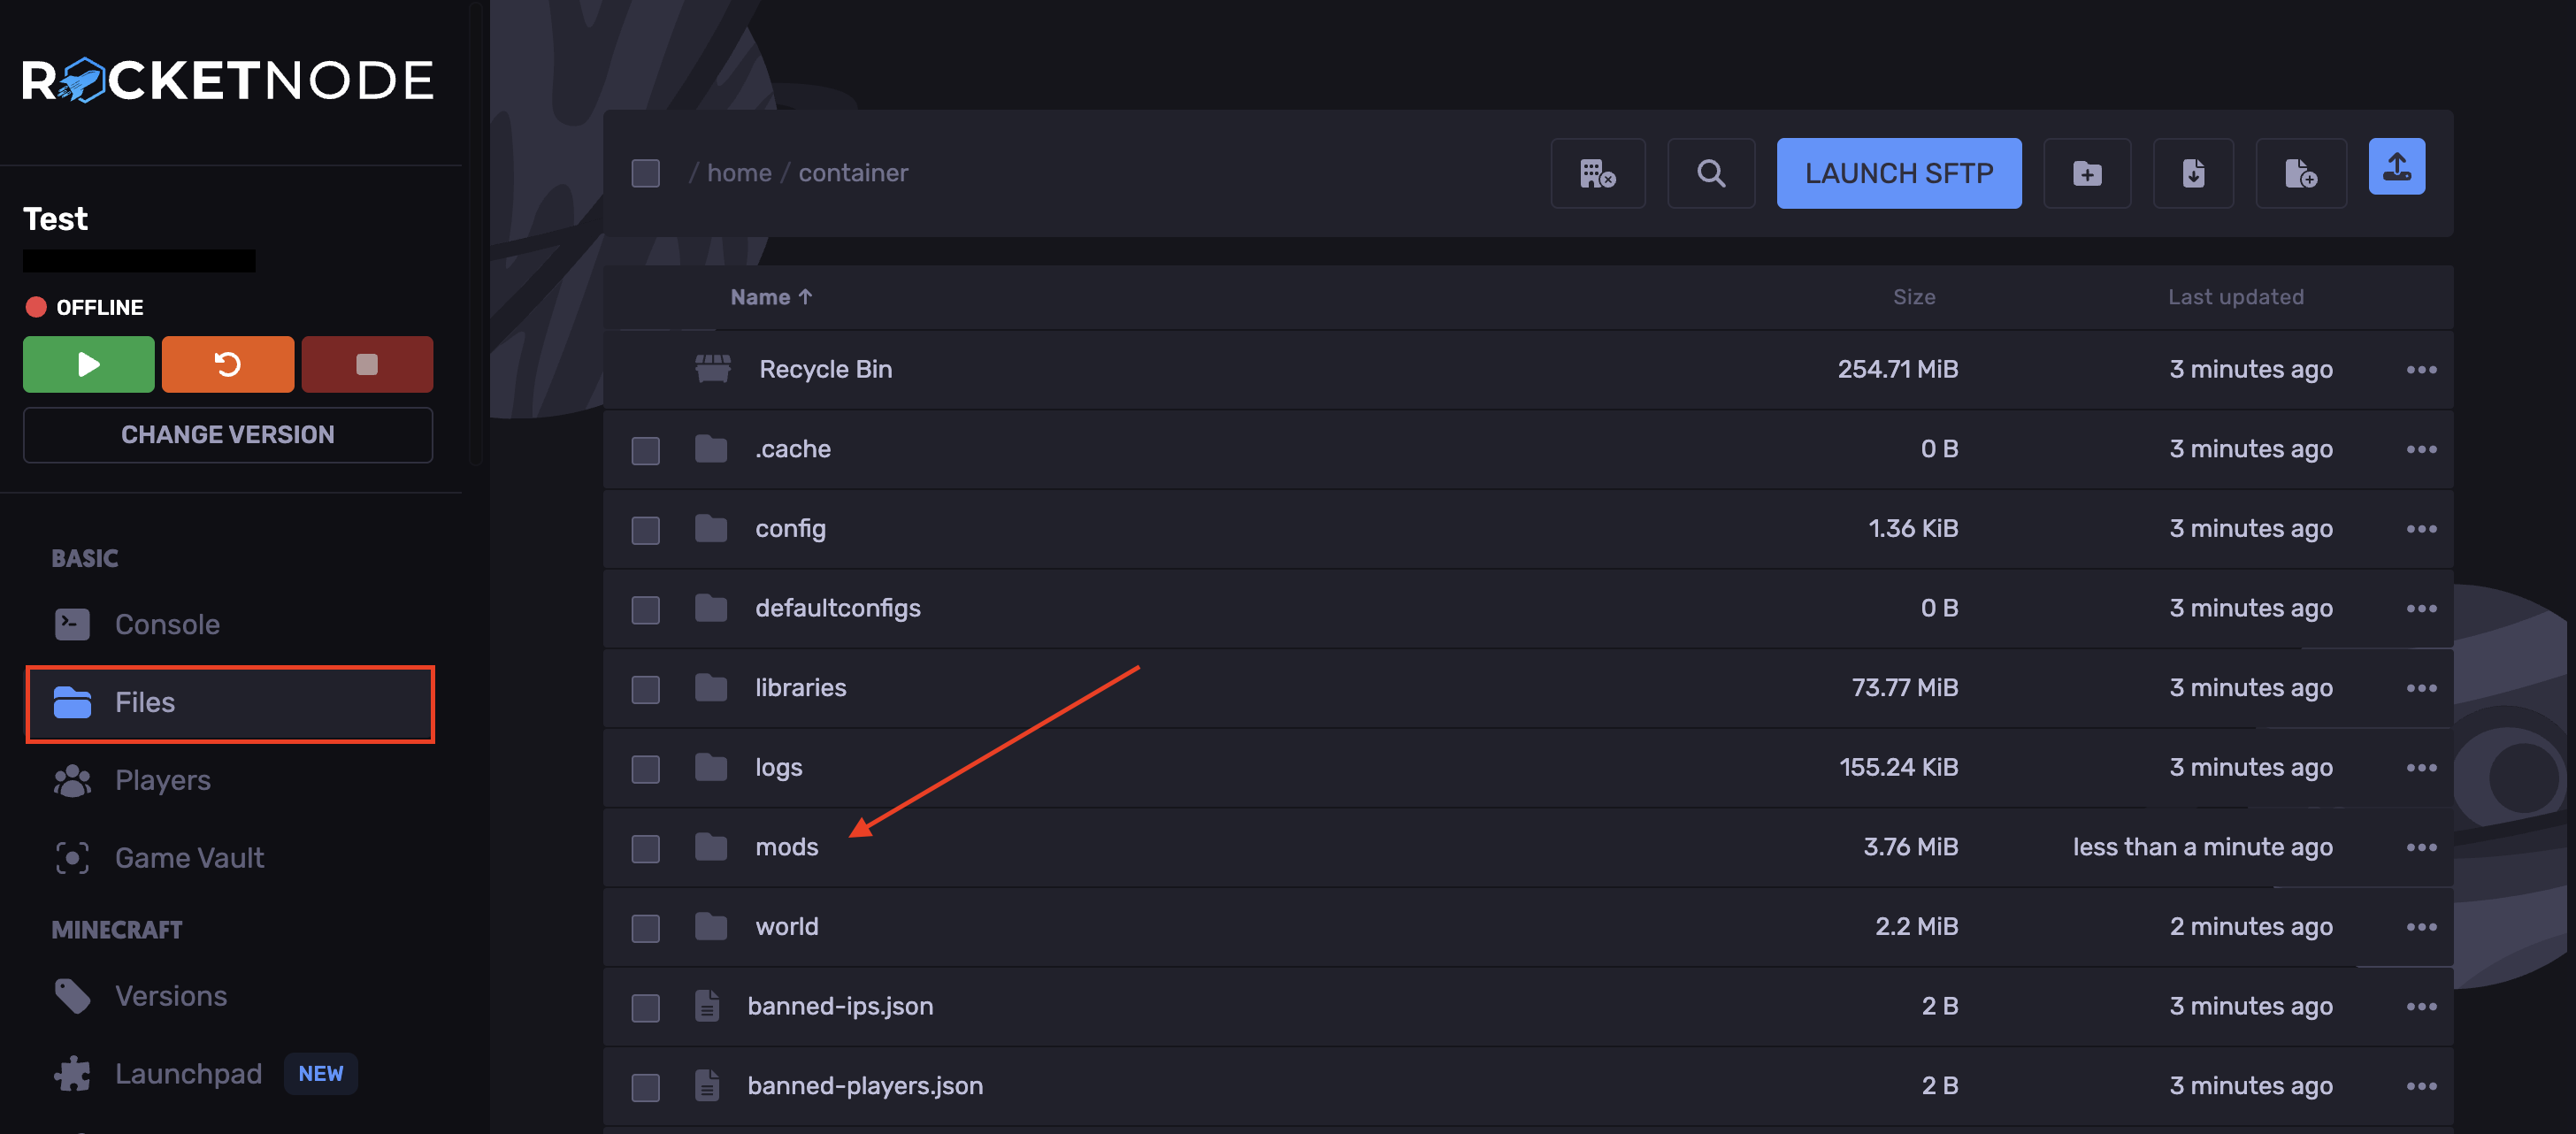Toggle the select-all files checkbox

(646, 173)
